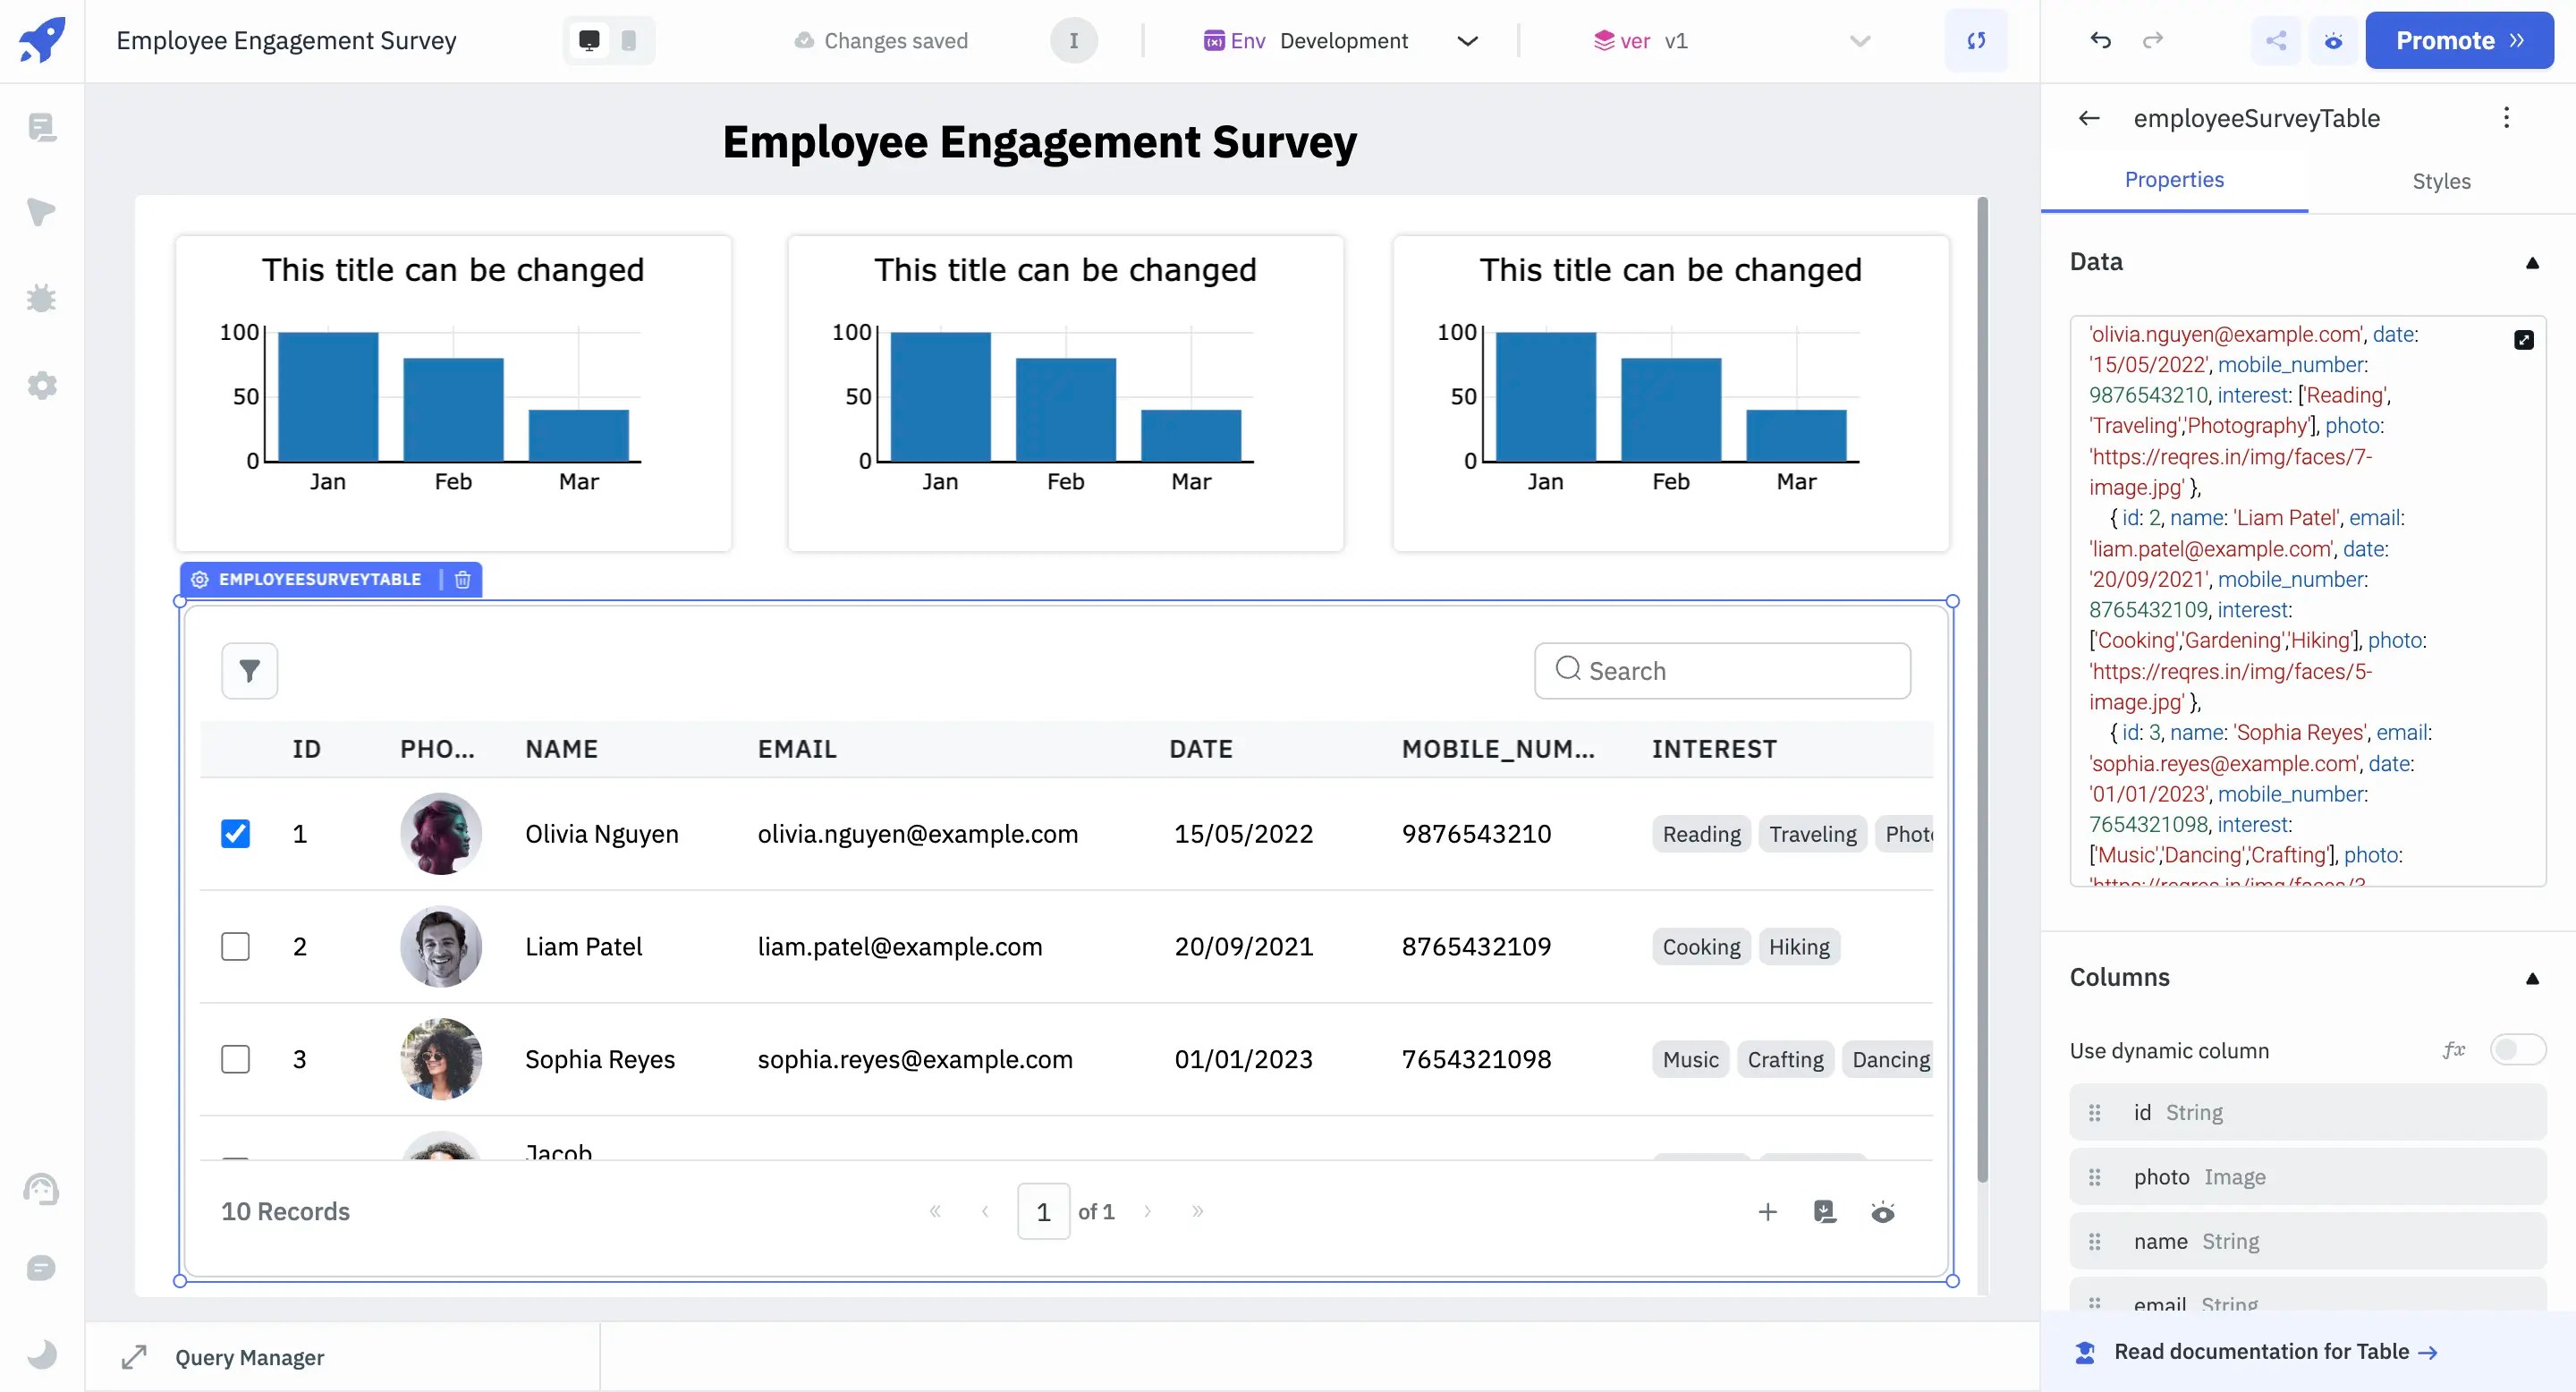Open the employeeSurveyTable kebab menu
The height and width of the screenshot is (1392, 2576).
2507,117
